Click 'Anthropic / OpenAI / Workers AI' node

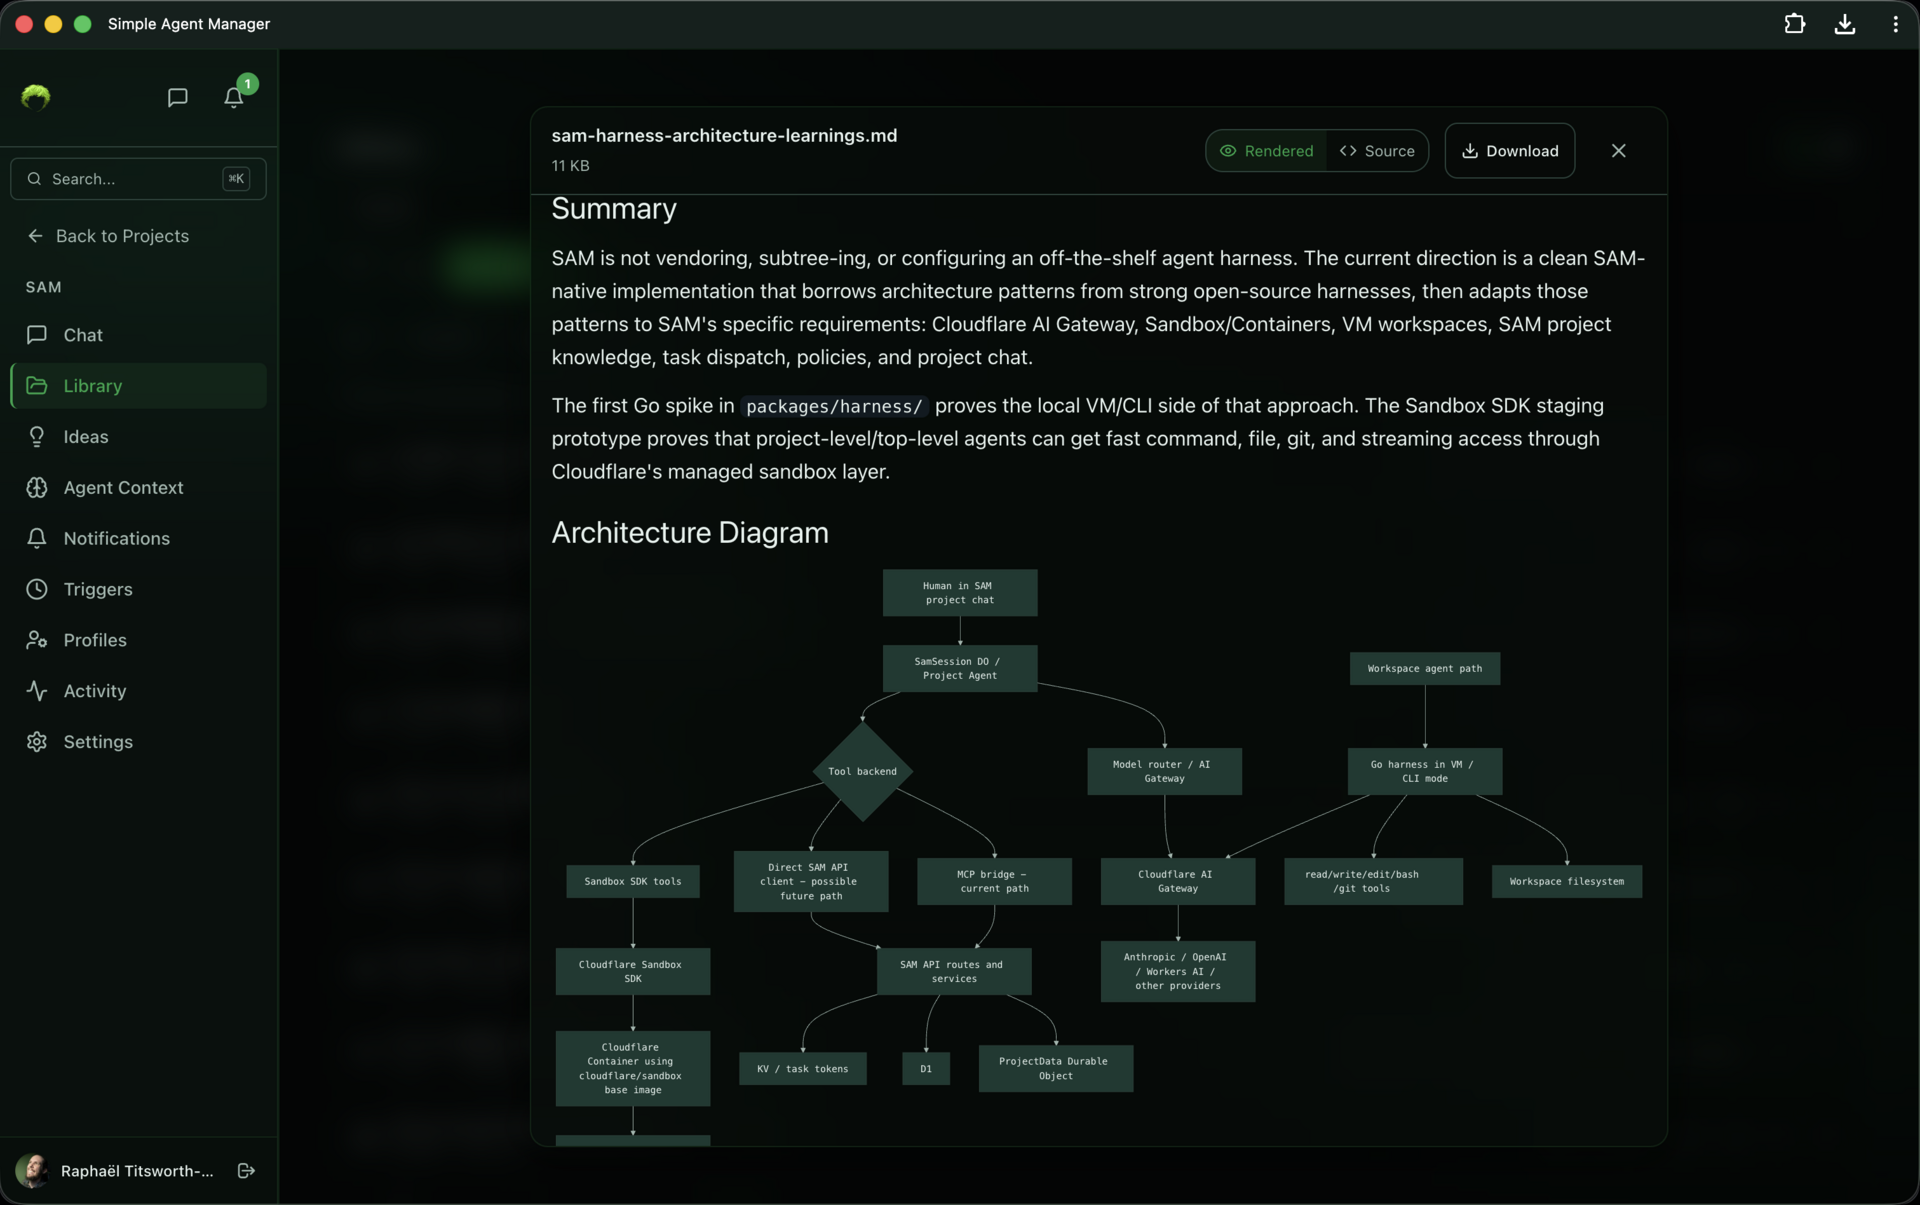tap(1177, 972)
